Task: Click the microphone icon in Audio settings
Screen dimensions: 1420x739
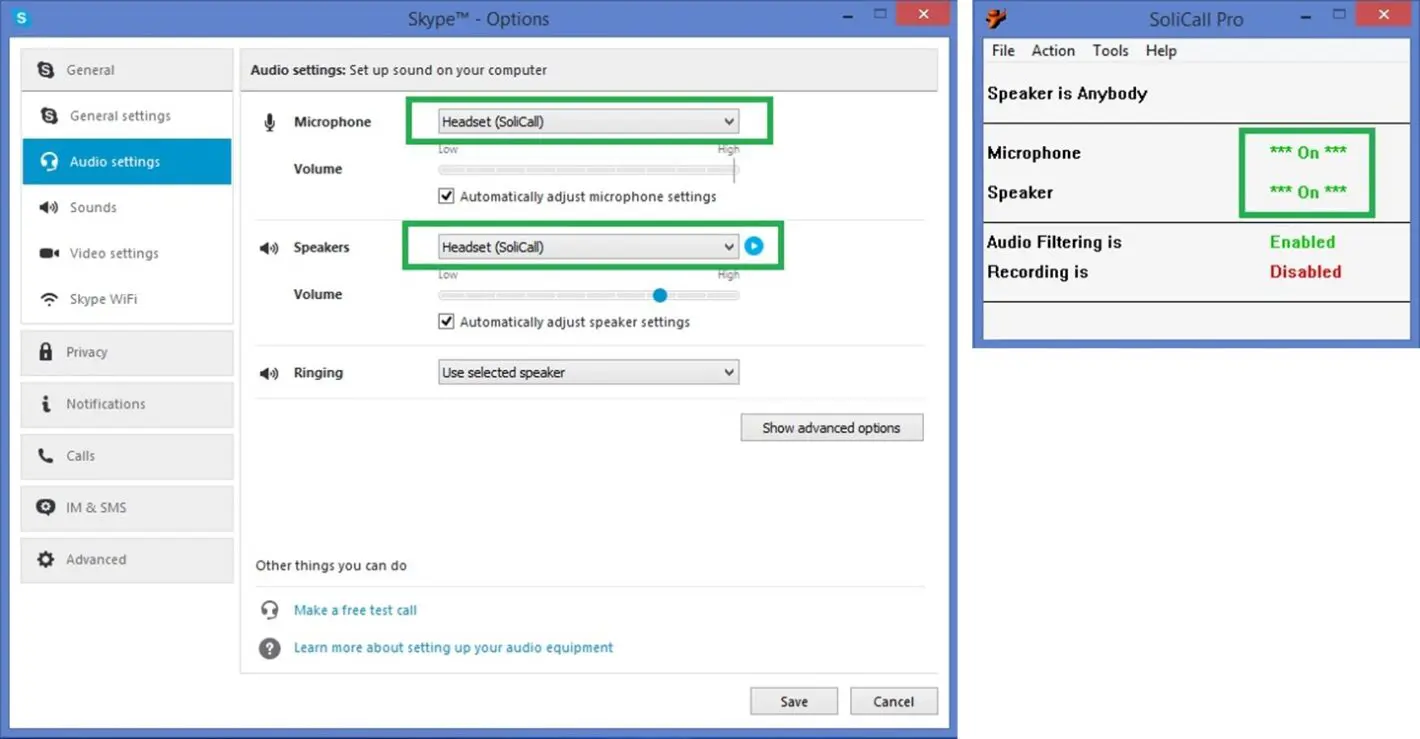Action: (269, 123)
